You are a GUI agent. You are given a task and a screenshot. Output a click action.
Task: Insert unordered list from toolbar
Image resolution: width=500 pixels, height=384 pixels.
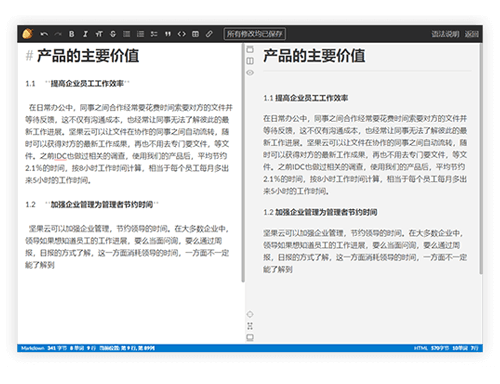(127, 34)
